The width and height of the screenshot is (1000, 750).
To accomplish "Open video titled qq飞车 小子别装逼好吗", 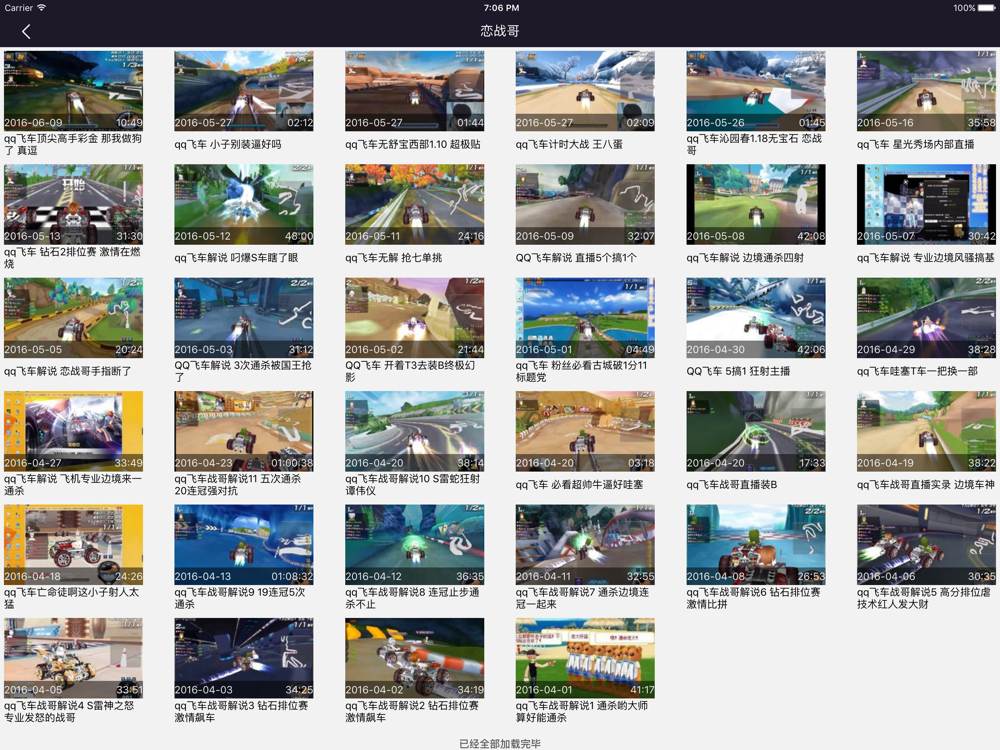I will point(228,144).
